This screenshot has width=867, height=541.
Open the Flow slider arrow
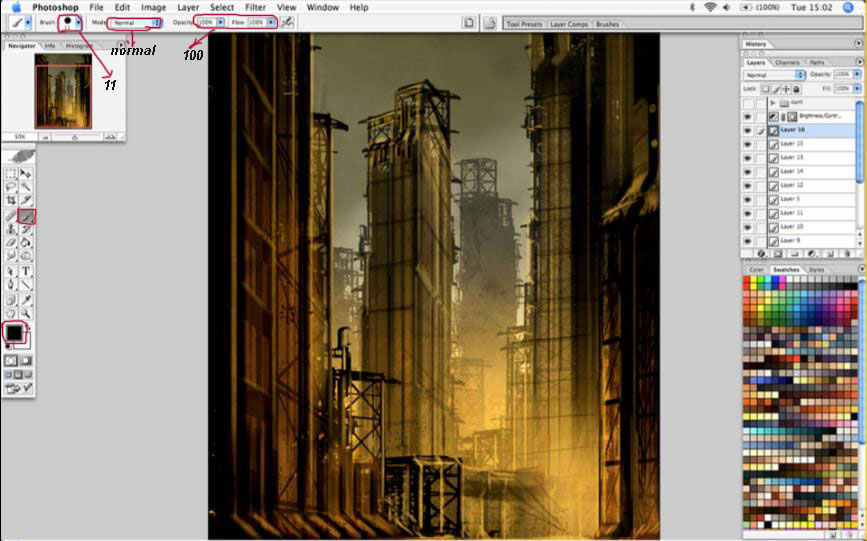tap(270, 22)
